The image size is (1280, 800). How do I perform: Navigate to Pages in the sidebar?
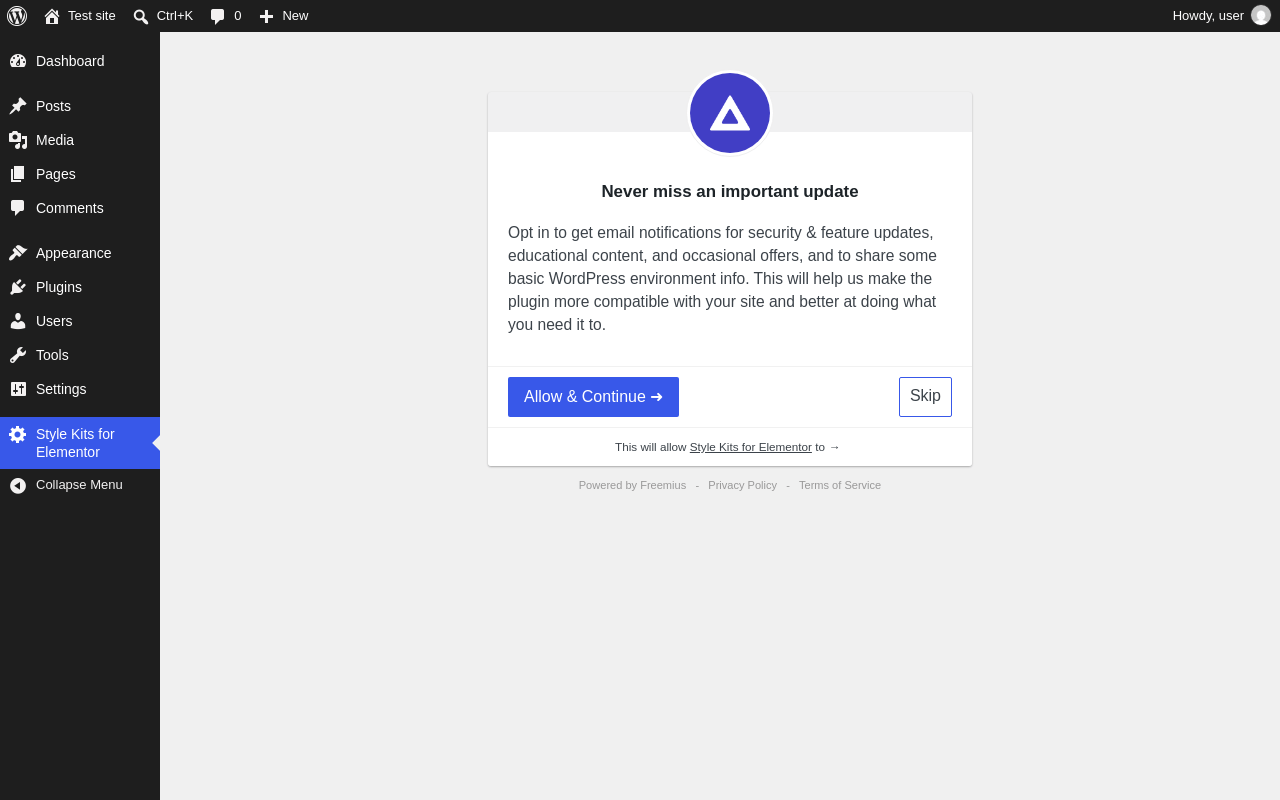pyautogui.click(x=80, y=174)
